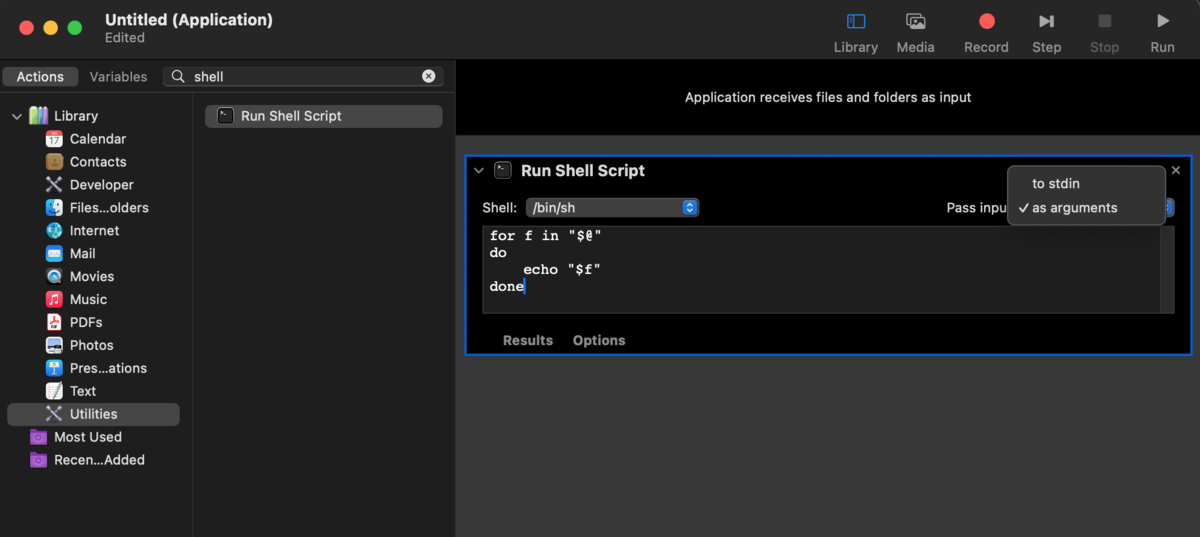Click the Stop workflow button
This screenshot has height=537, width=1200.
(1104, 21)
